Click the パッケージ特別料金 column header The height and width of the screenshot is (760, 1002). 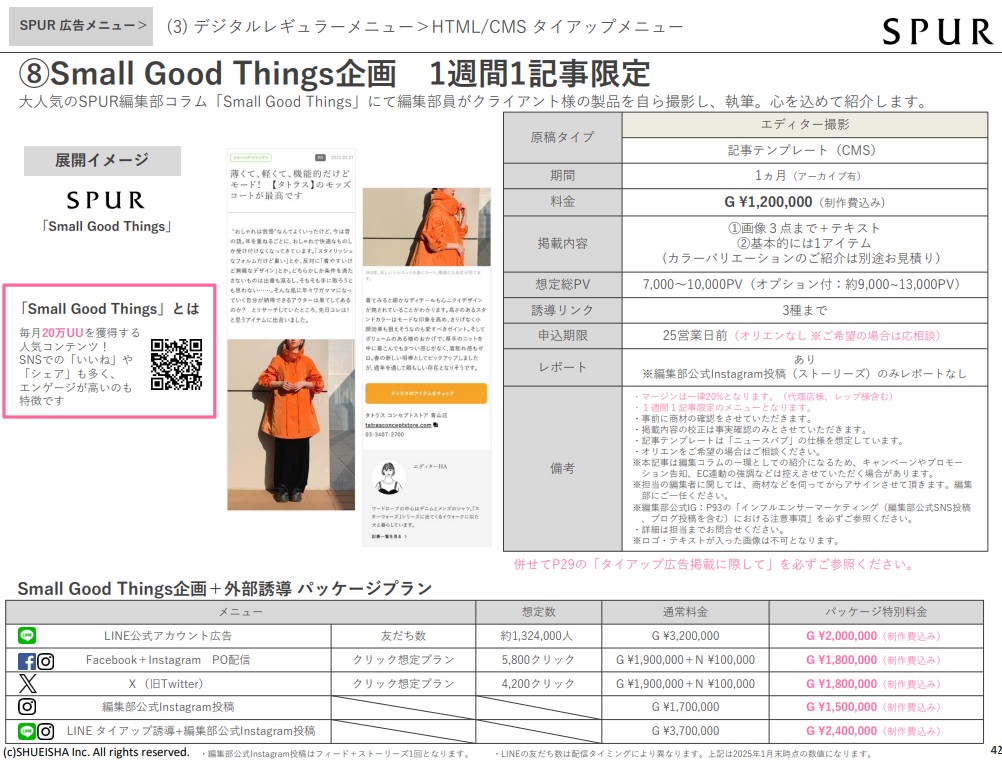(x=876, y=612)
